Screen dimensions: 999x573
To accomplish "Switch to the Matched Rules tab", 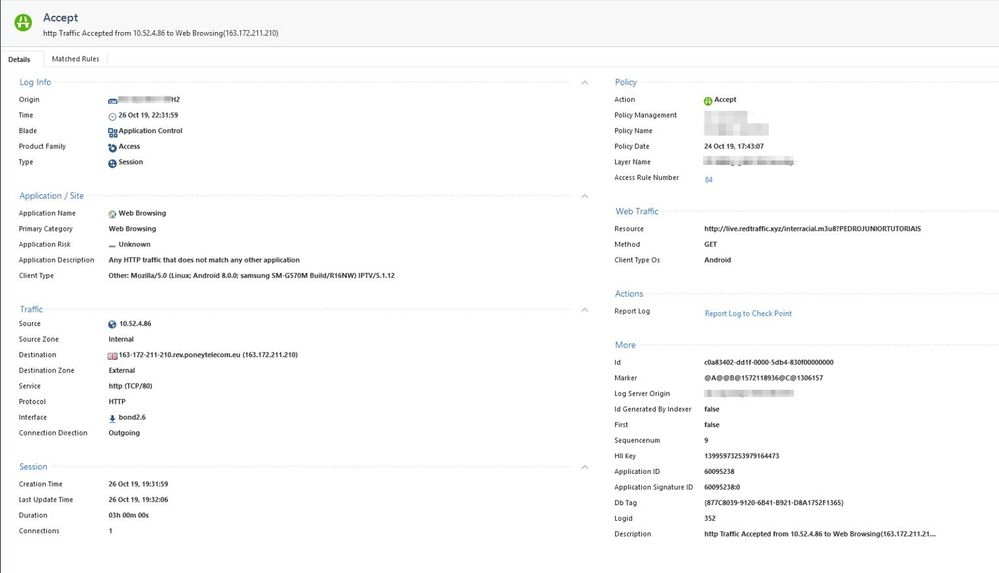I will click(75, 59).
